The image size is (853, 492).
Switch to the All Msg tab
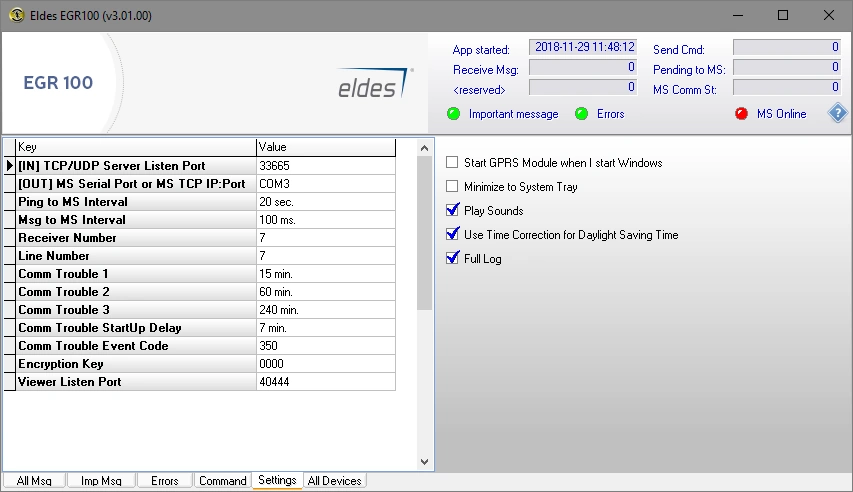[x=34, y=481]
